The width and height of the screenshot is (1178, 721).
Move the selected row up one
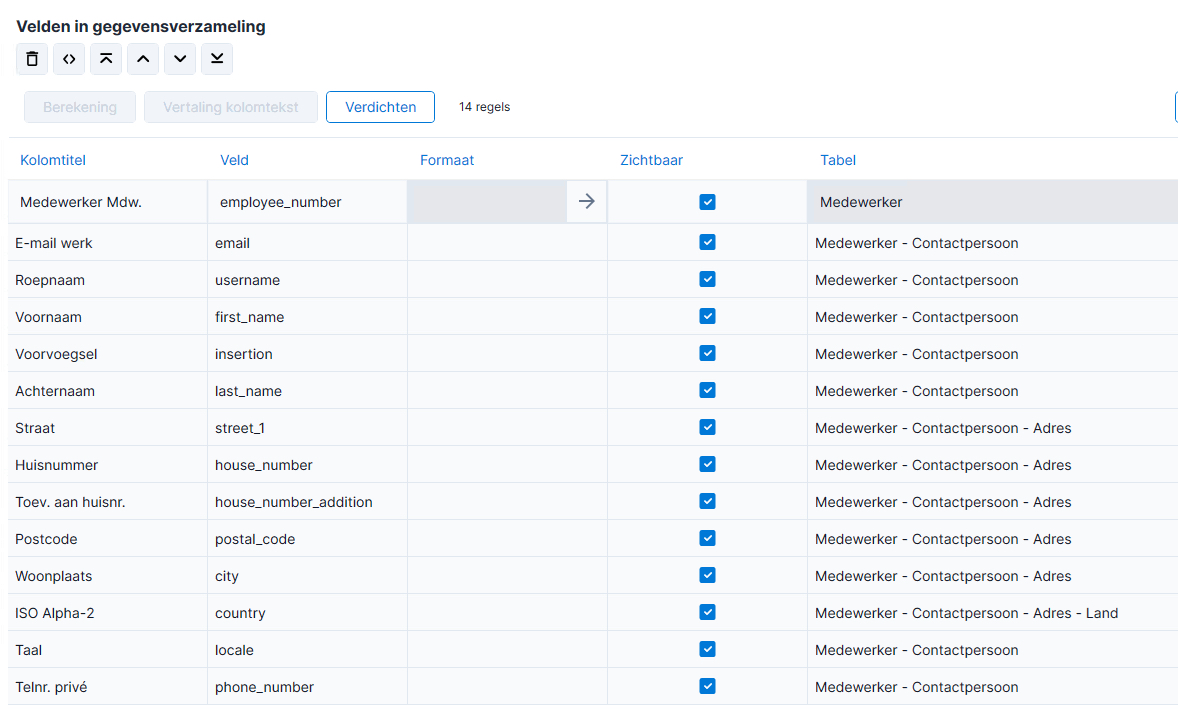click(143, 59)
